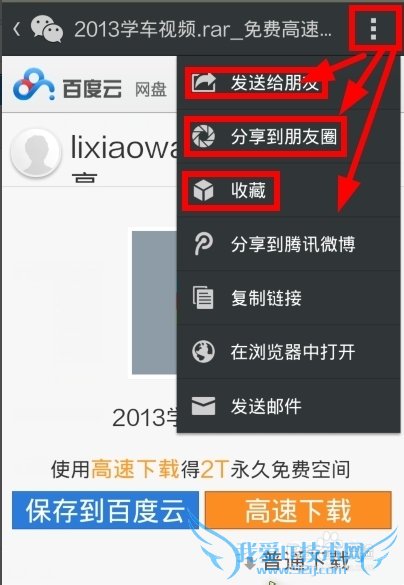Screen dimensions: 404x585
Task: Click the envelope mail icon
Action: (203, 406)
